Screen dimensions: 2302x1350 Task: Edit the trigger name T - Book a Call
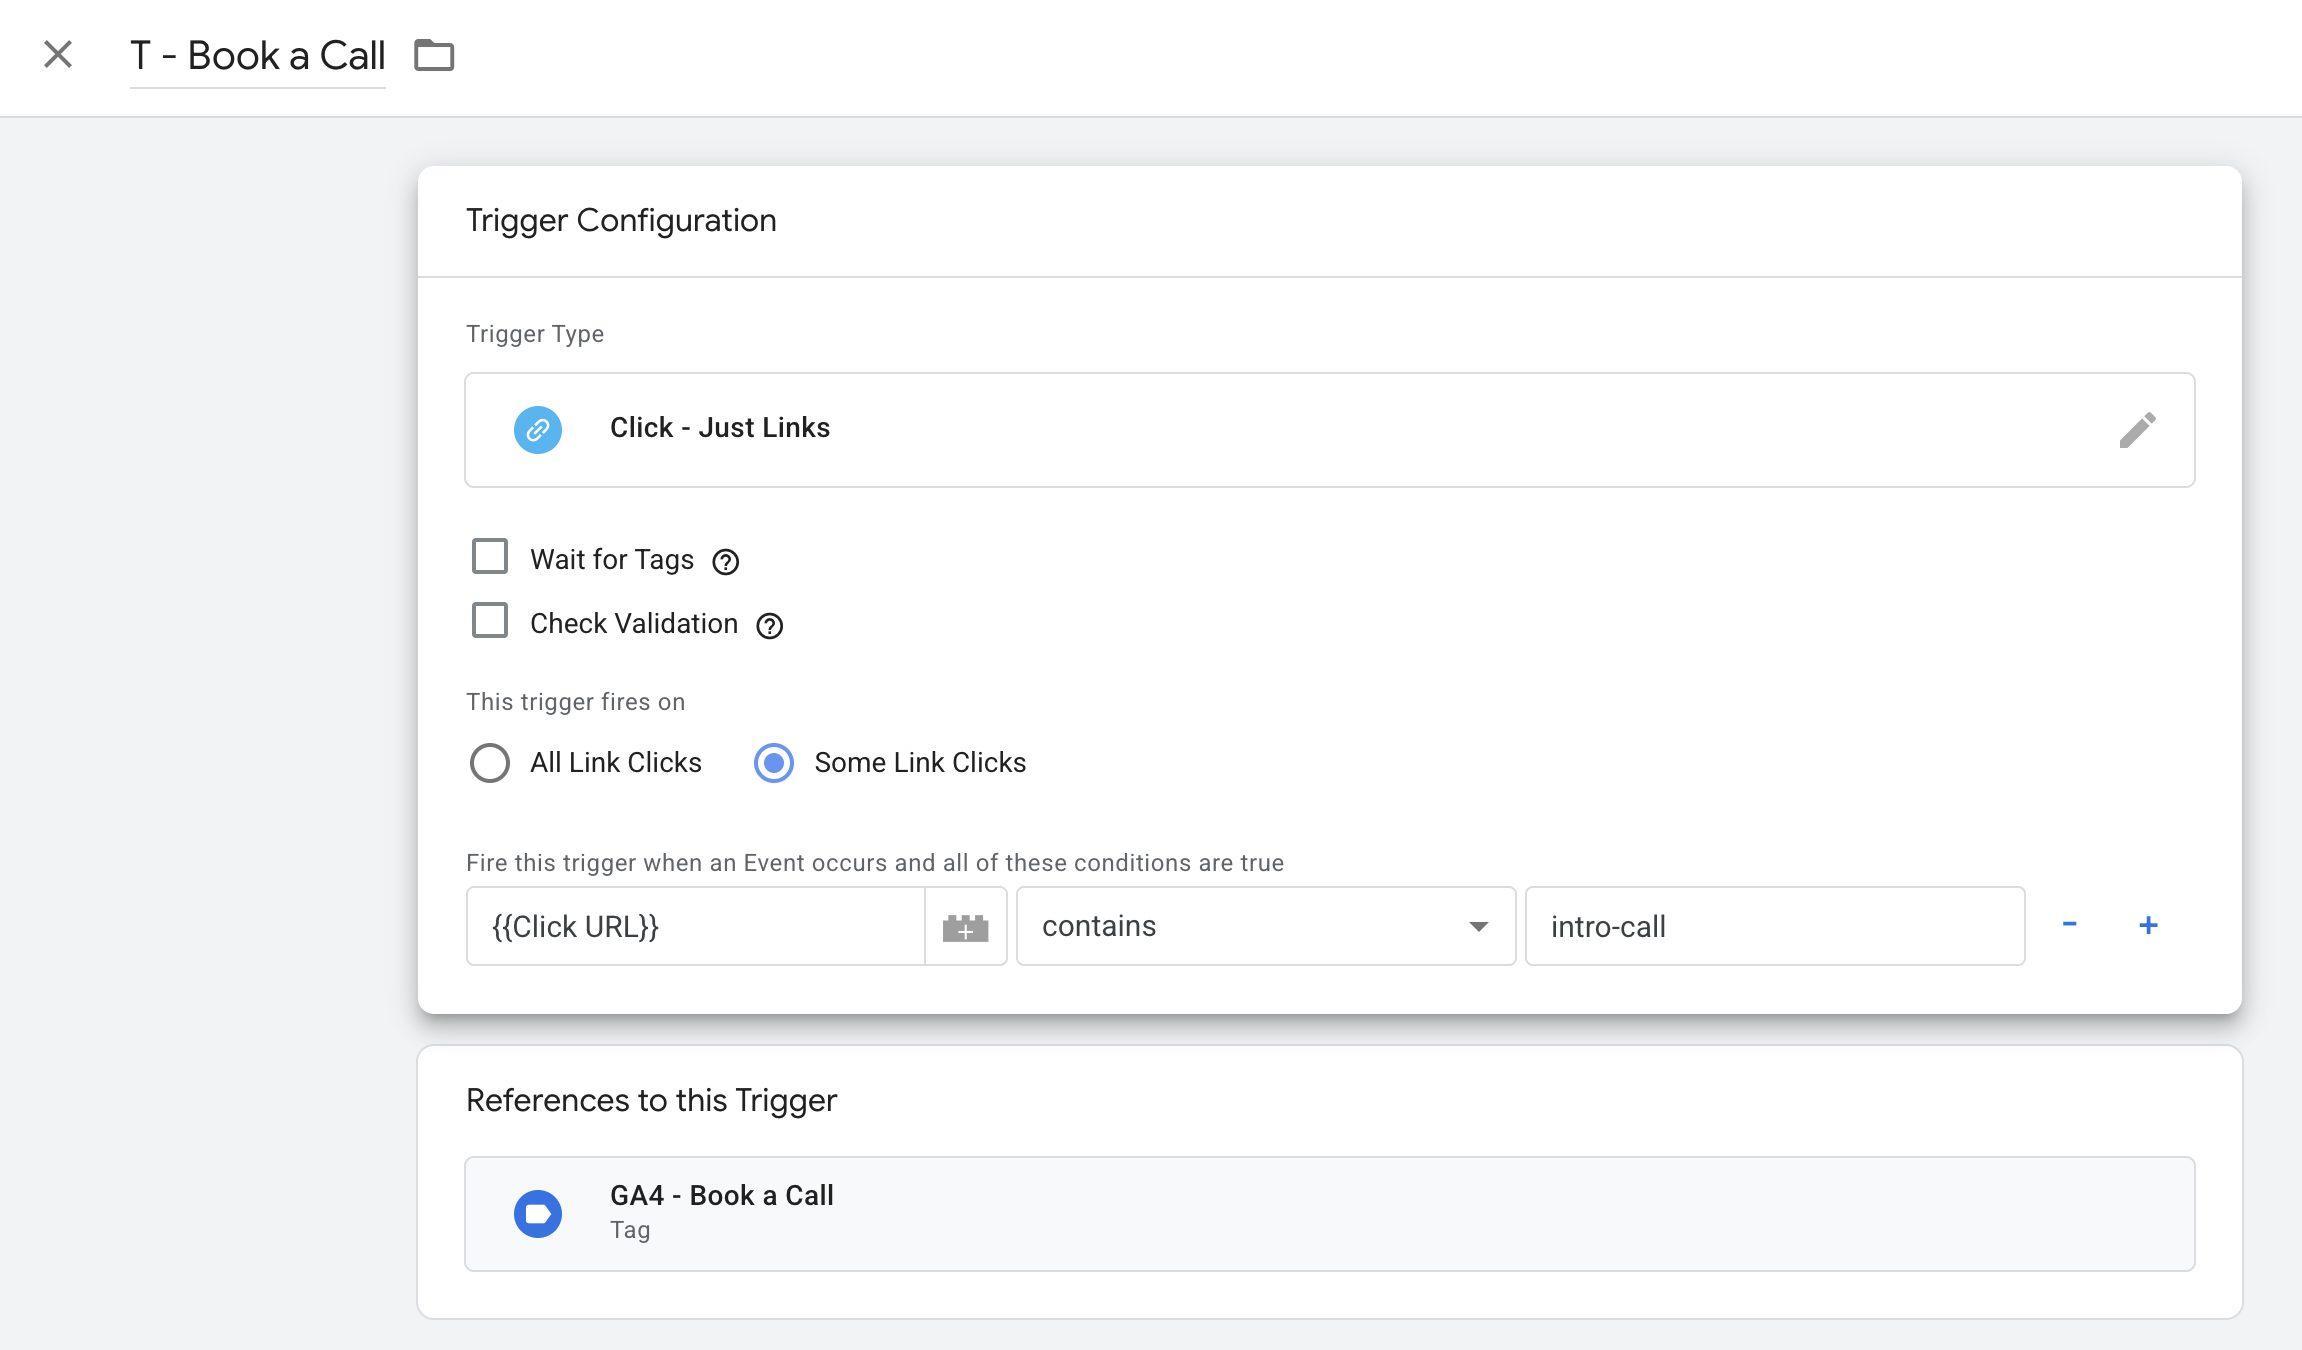257,56
